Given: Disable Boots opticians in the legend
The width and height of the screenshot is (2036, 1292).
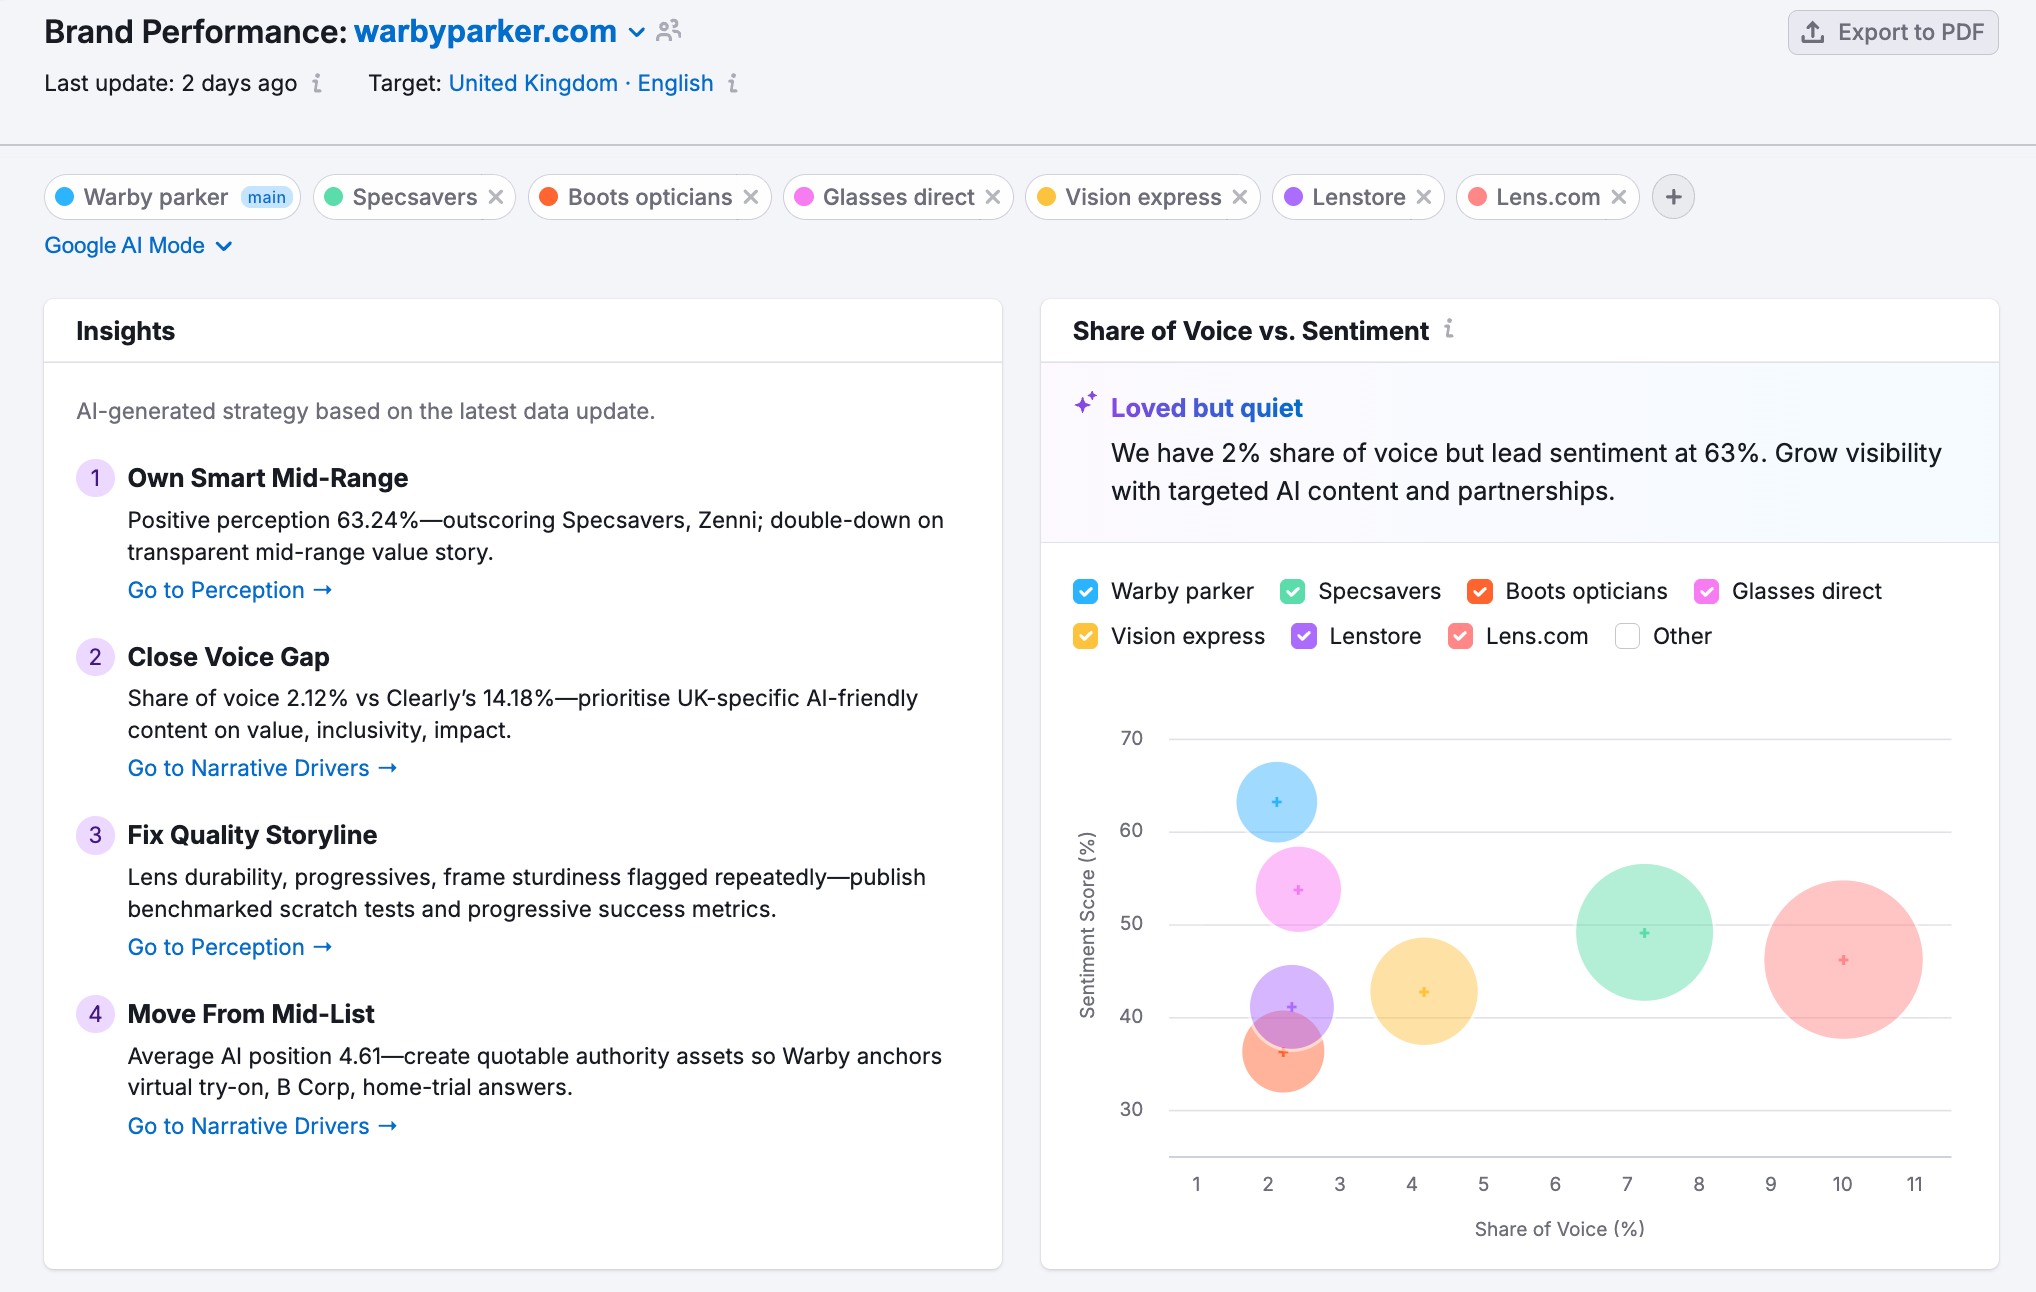Looking at the screenshot, I should 1479,591.
